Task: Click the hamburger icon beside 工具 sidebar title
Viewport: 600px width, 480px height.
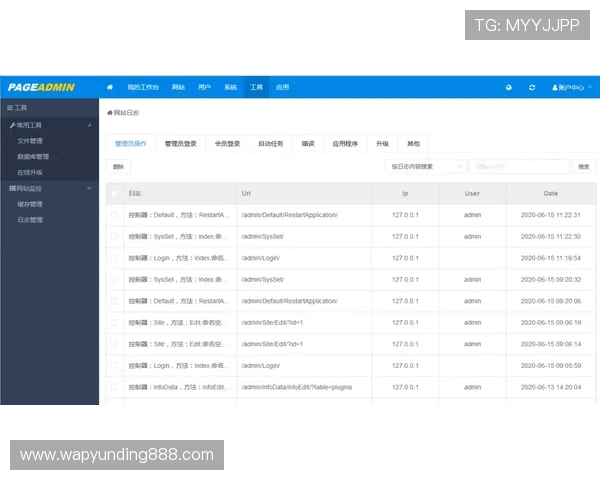Action: tap(10, 107)
